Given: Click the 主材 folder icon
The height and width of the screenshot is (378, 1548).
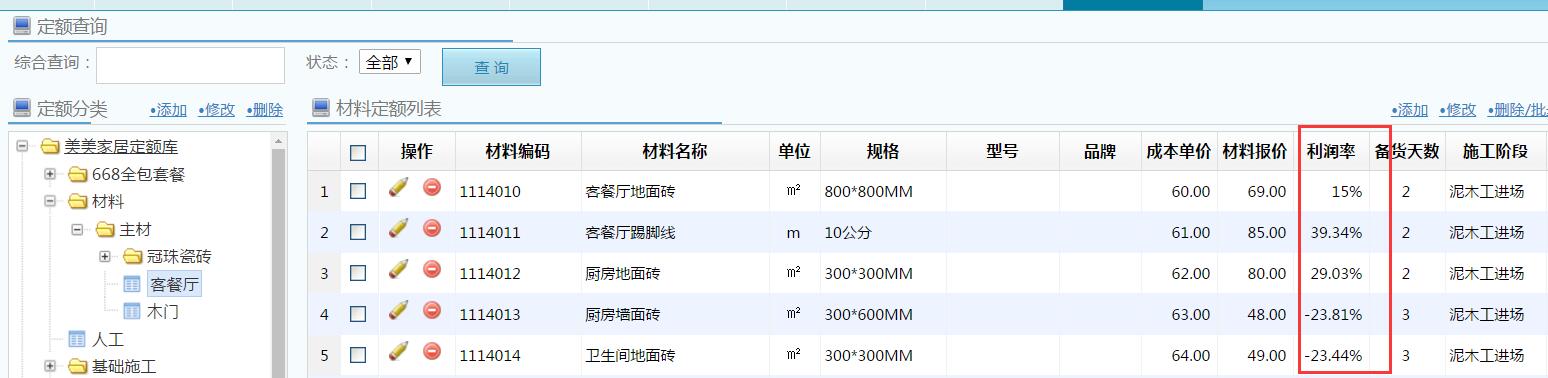Looking at the screenshot, I should (105, 230).
